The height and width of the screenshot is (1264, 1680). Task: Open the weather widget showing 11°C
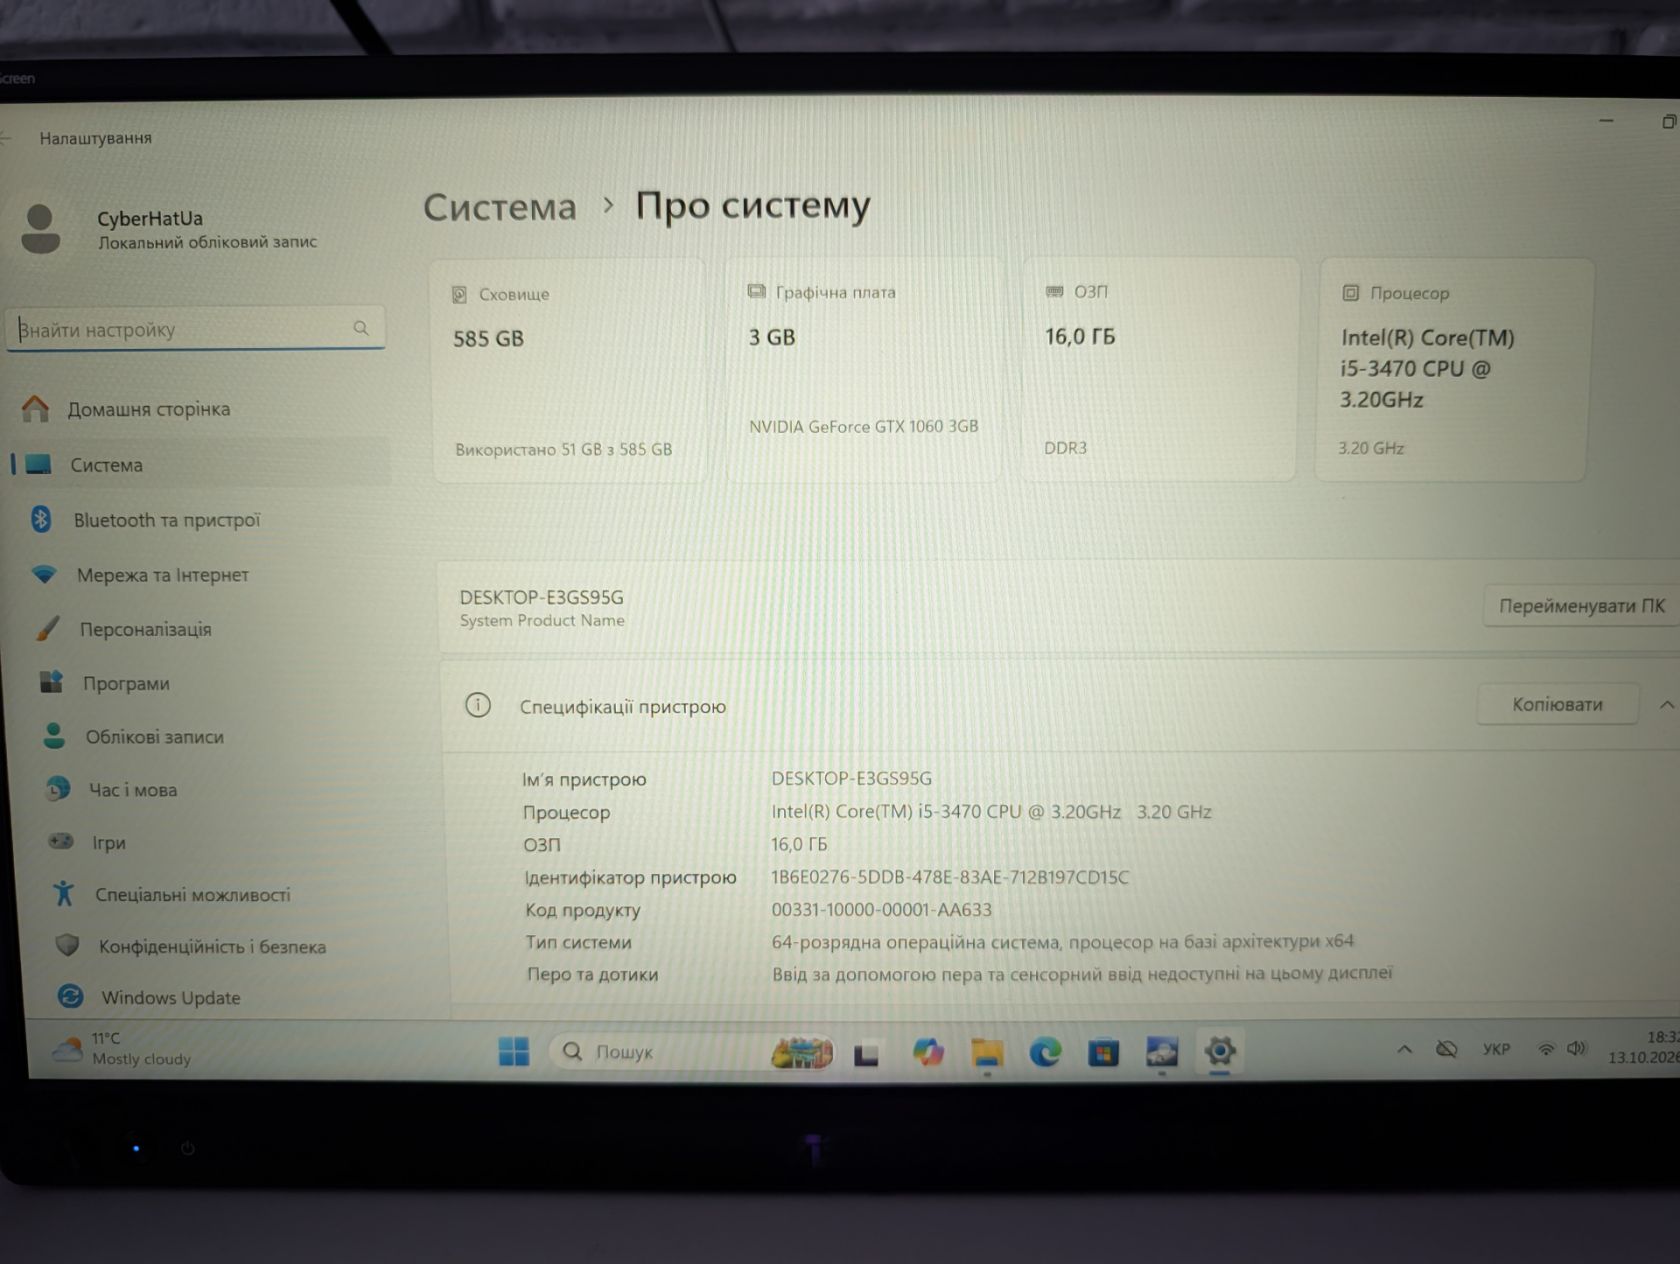[x=122, y=1048]
